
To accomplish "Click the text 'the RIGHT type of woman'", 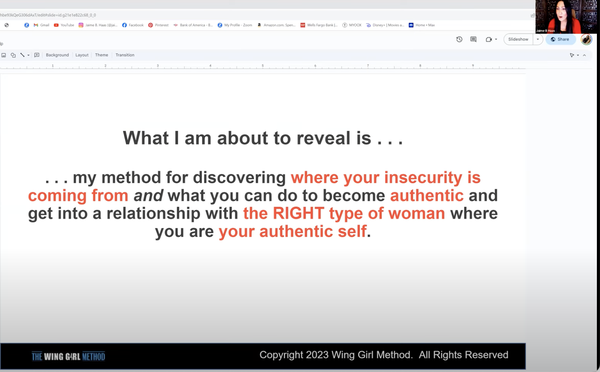I will tap(344, 213).
